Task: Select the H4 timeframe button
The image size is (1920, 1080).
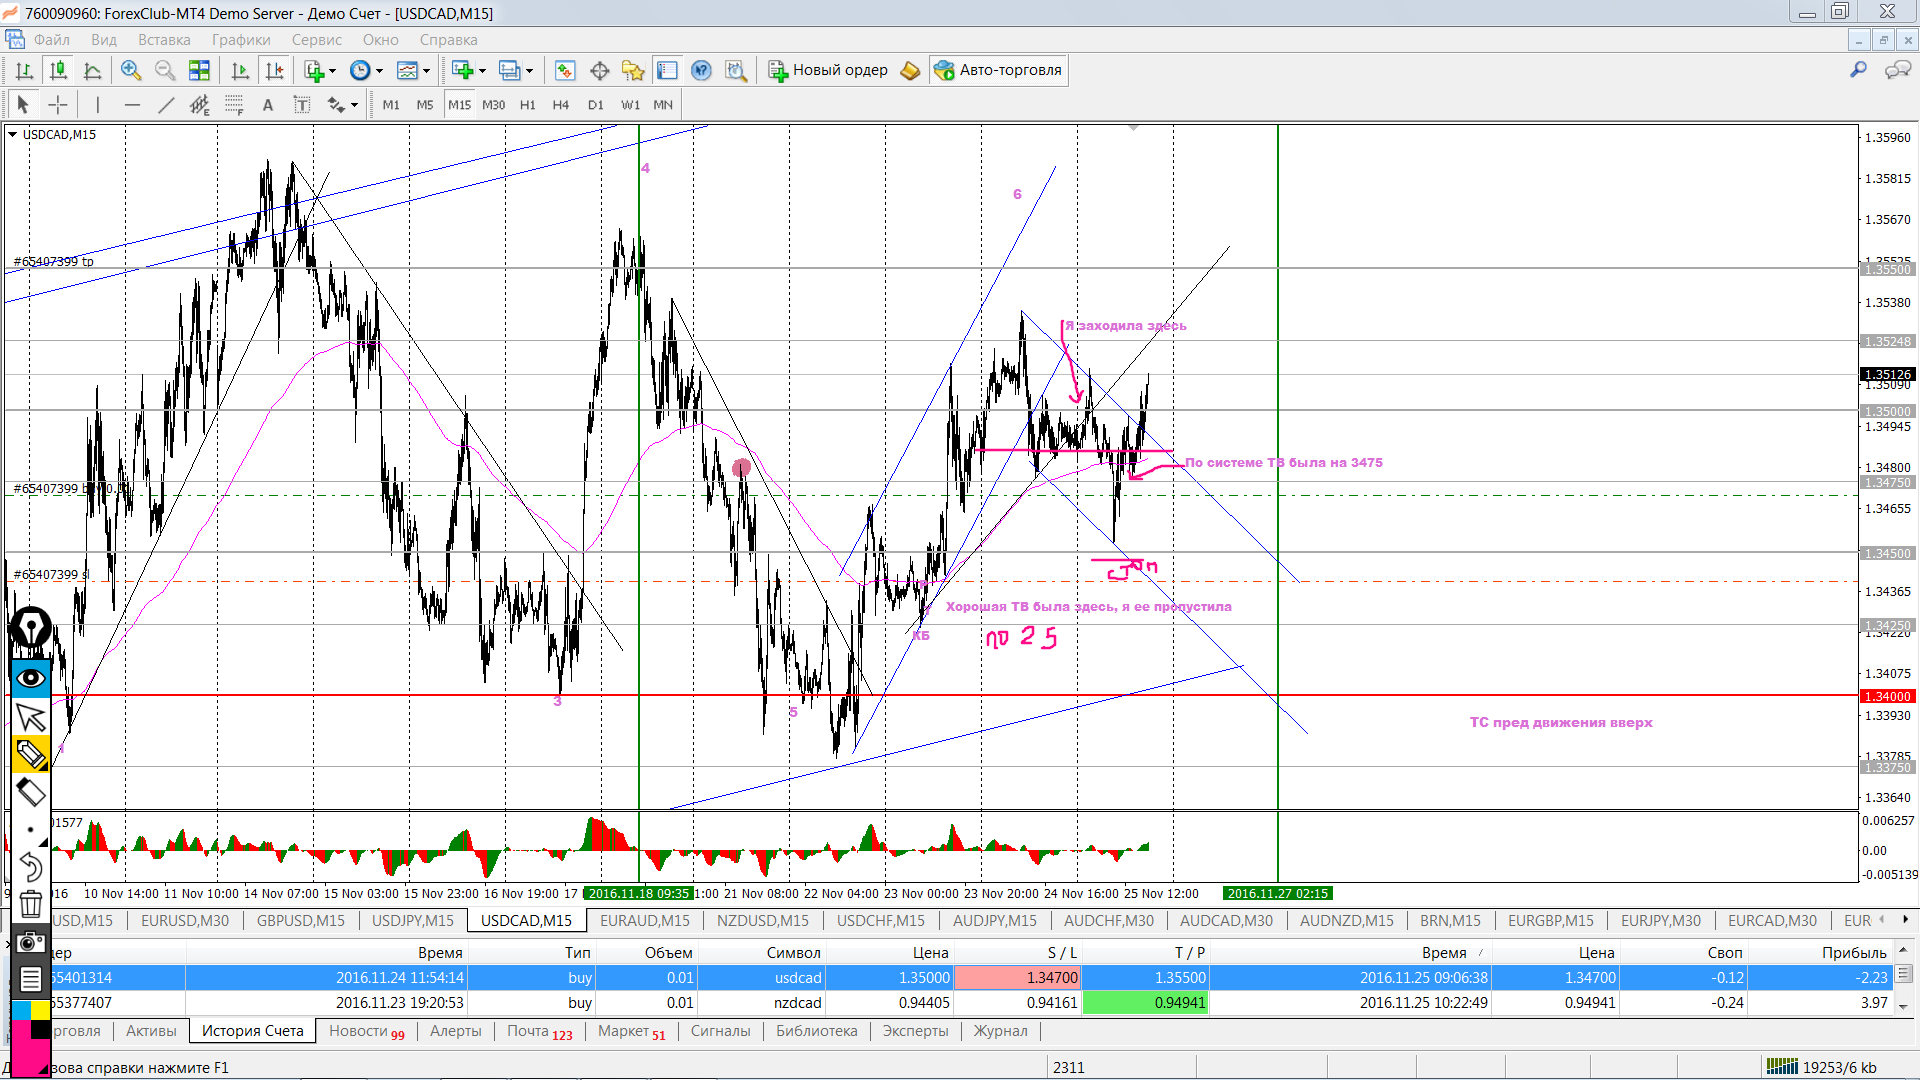Action: point(560,105)
